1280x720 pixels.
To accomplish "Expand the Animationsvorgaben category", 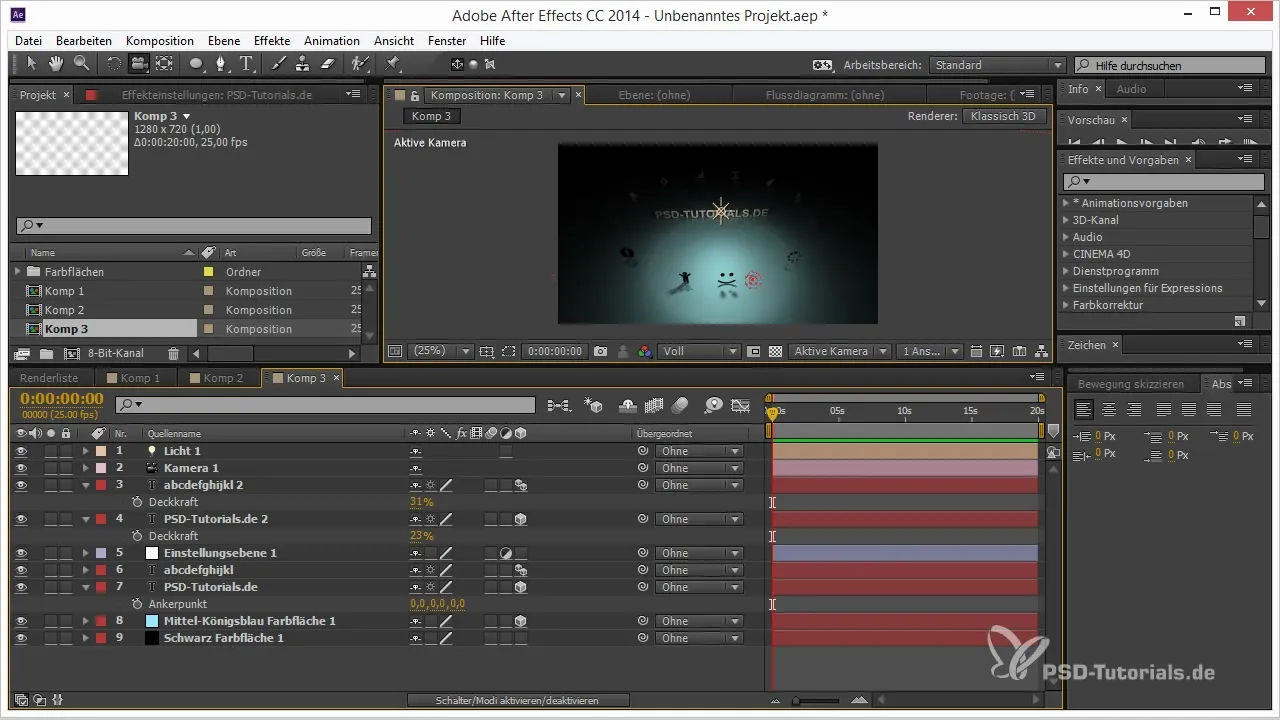I will pyautogui.click(x=1066, y=203).
